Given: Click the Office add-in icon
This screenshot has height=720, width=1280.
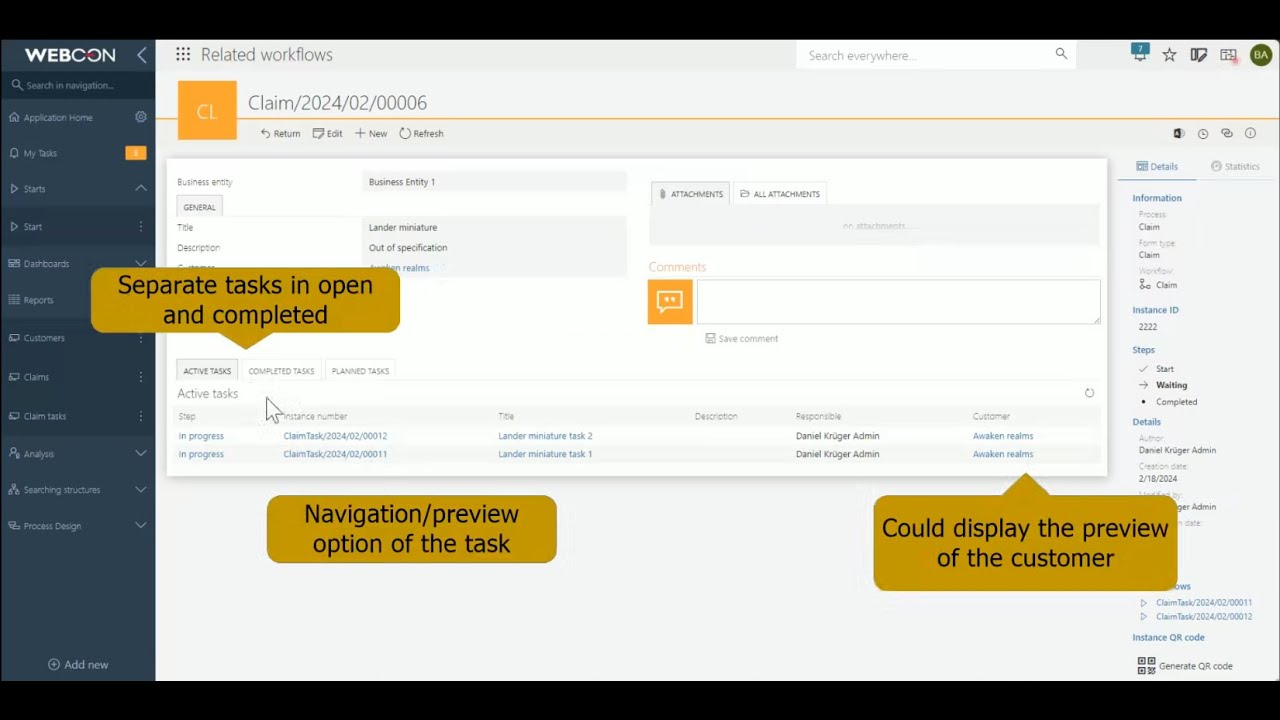Looking at the screenshot, I should pyautogui.click(x=1179, y=133).
